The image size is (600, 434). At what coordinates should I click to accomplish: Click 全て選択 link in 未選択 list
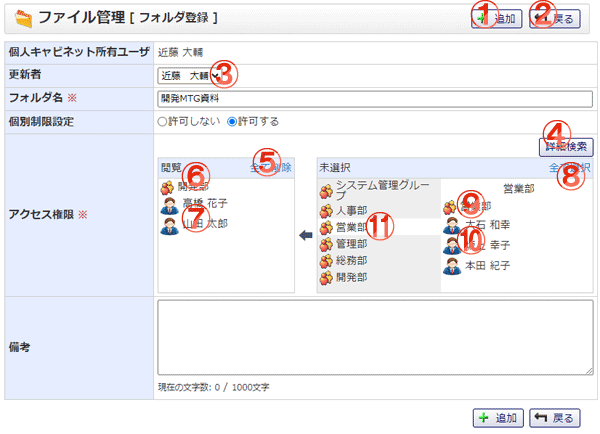570,167
